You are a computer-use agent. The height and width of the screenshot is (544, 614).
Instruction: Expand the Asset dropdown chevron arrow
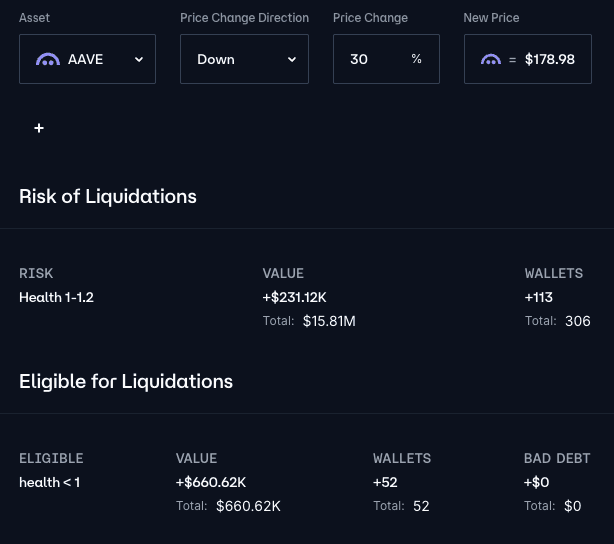[x=139, y=59]
